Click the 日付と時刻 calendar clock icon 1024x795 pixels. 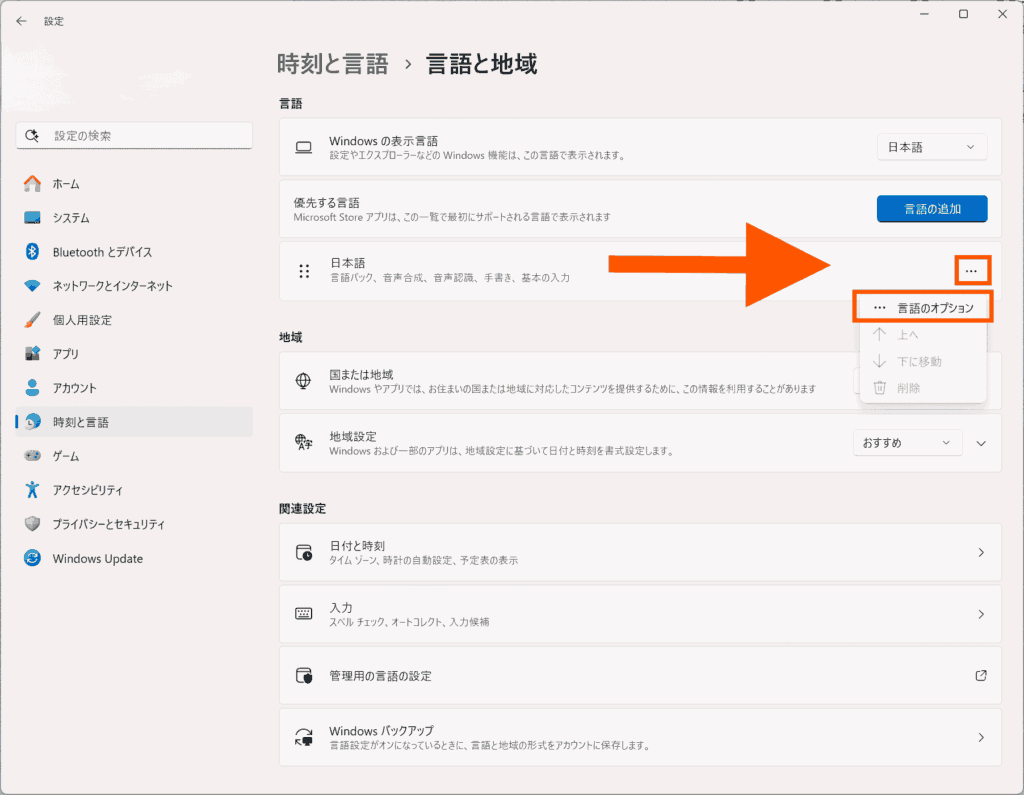[304, 553]
